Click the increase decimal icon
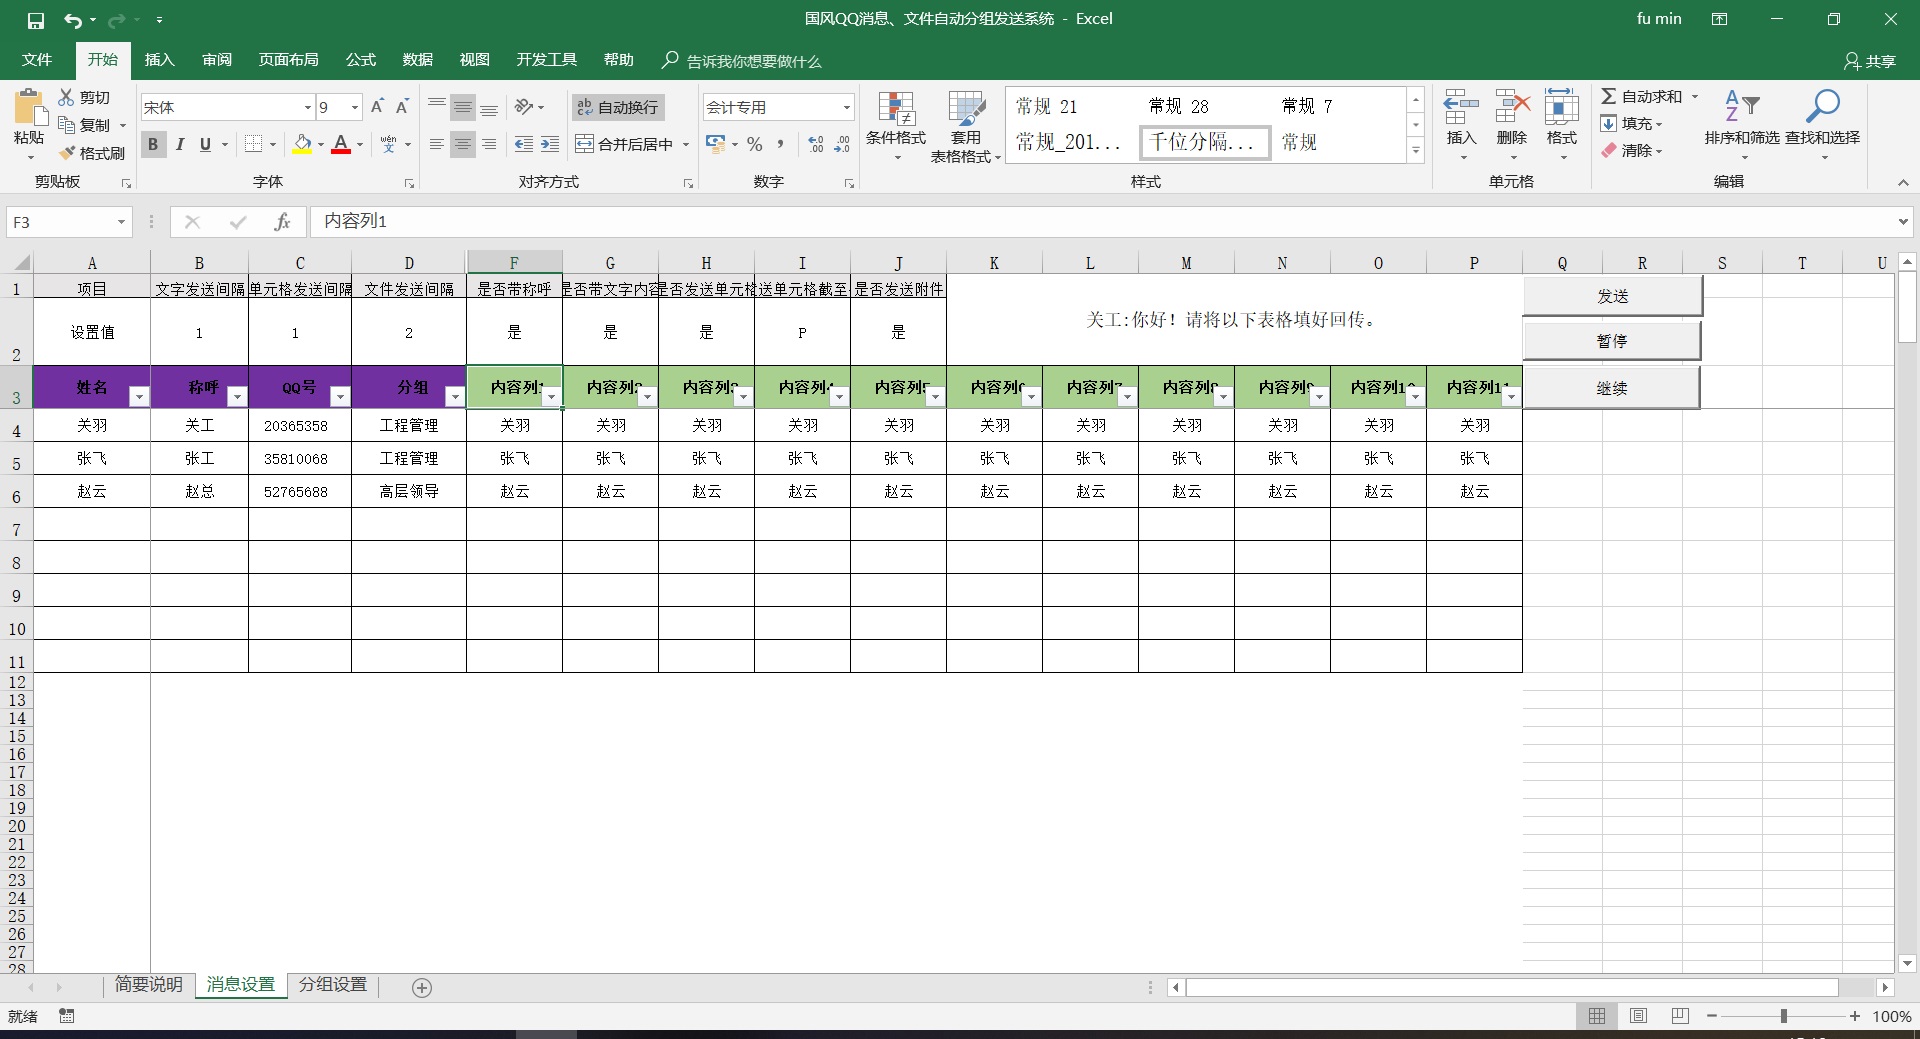This screenshot has height=1039, width=1920. click(x=816, y=144)
